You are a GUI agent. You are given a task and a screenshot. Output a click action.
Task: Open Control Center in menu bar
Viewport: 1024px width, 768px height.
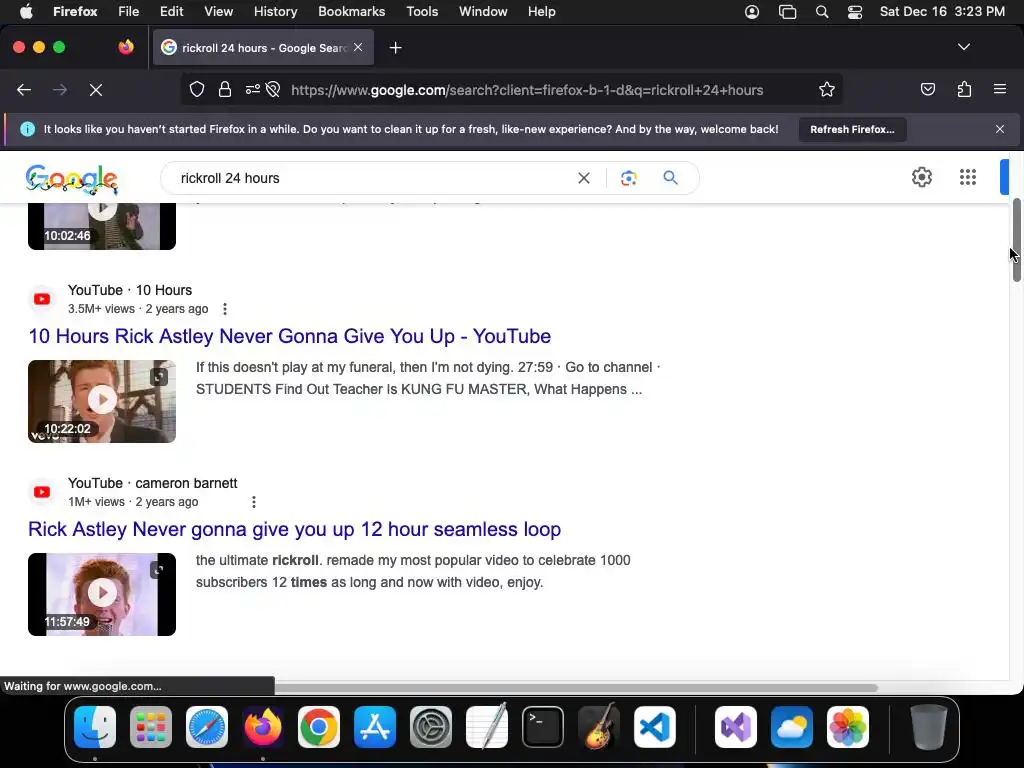855,12
